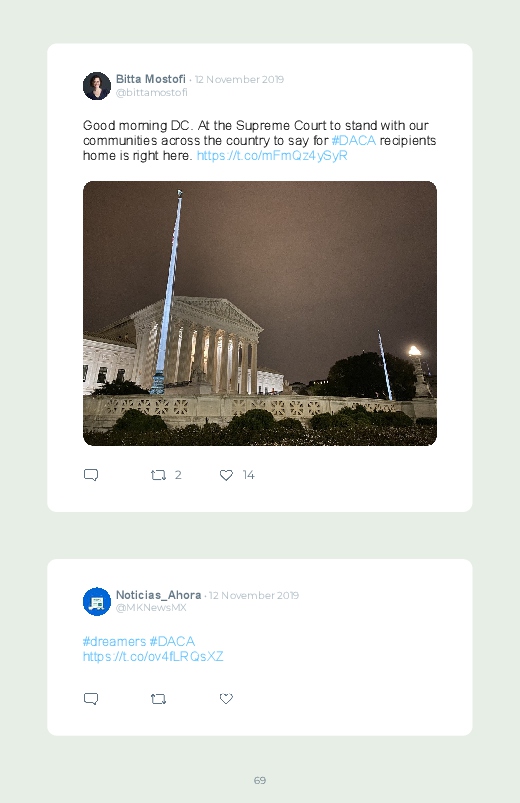Click the 12 November 2019 date on Bitta's tweet
Screen dimensions: 520x803
(239, 79)
